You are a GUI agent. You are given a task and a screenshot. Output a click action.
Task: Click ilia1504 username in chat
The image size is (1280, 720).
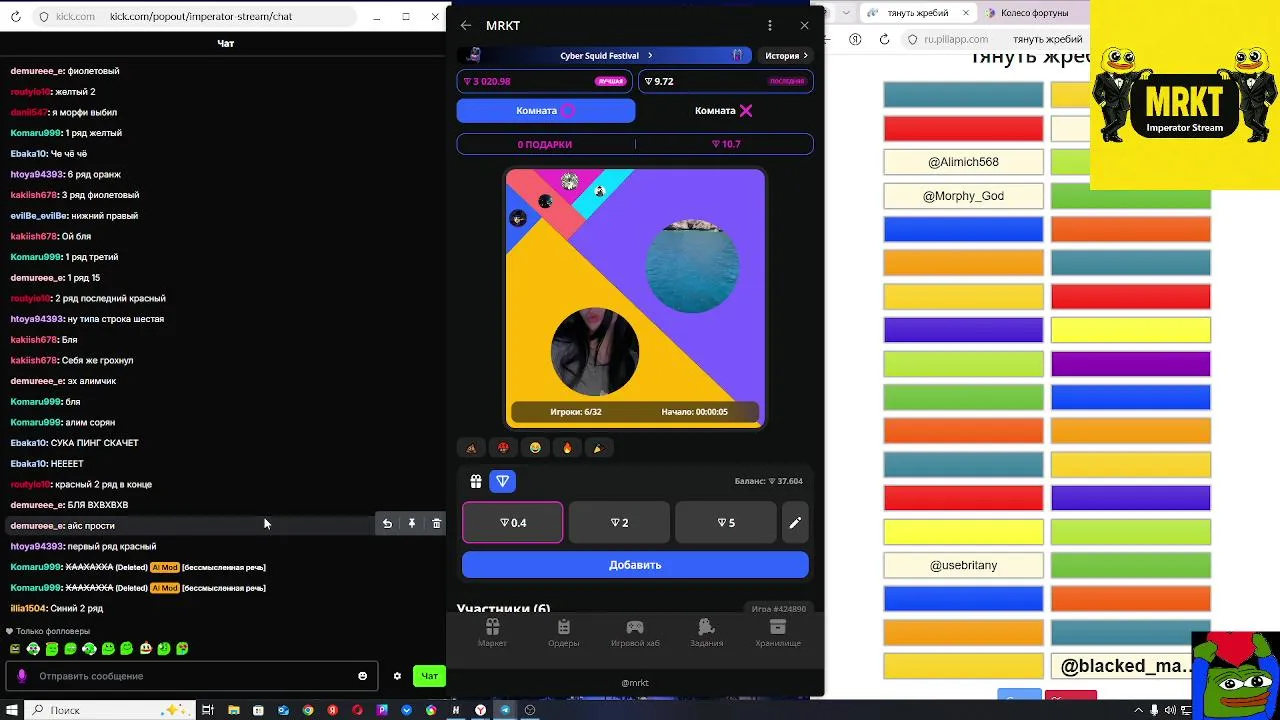point(27,608)
